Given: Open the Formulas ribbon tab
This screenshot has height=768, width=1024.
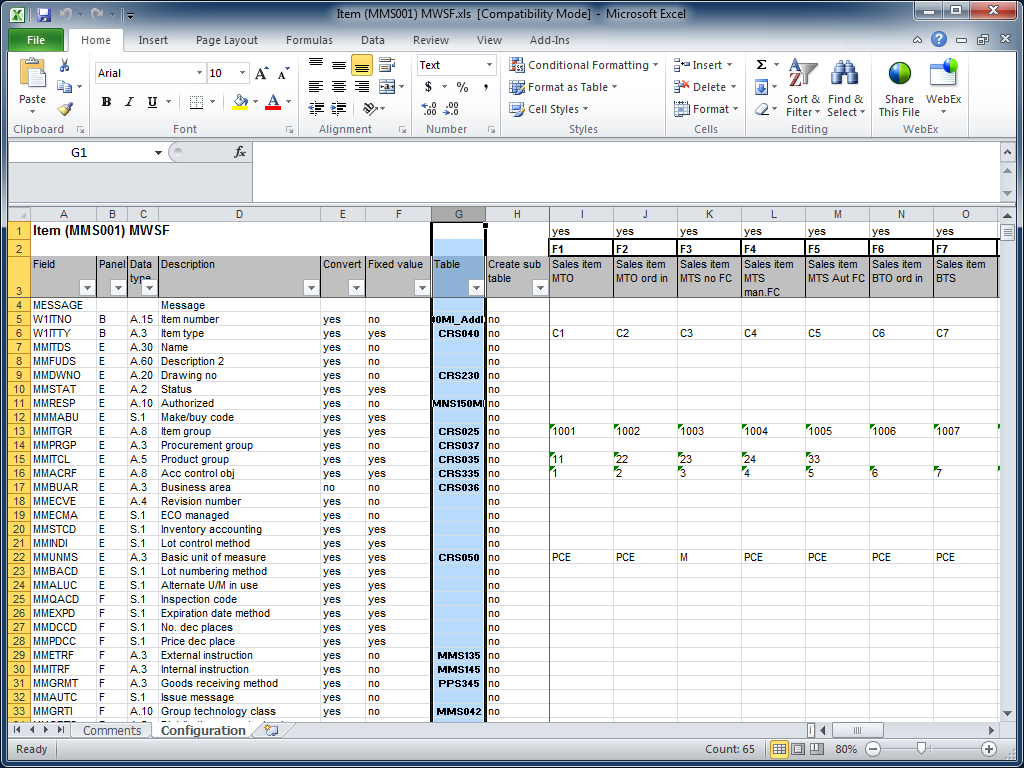Looking at the screenshot, I should coord(309,40).
